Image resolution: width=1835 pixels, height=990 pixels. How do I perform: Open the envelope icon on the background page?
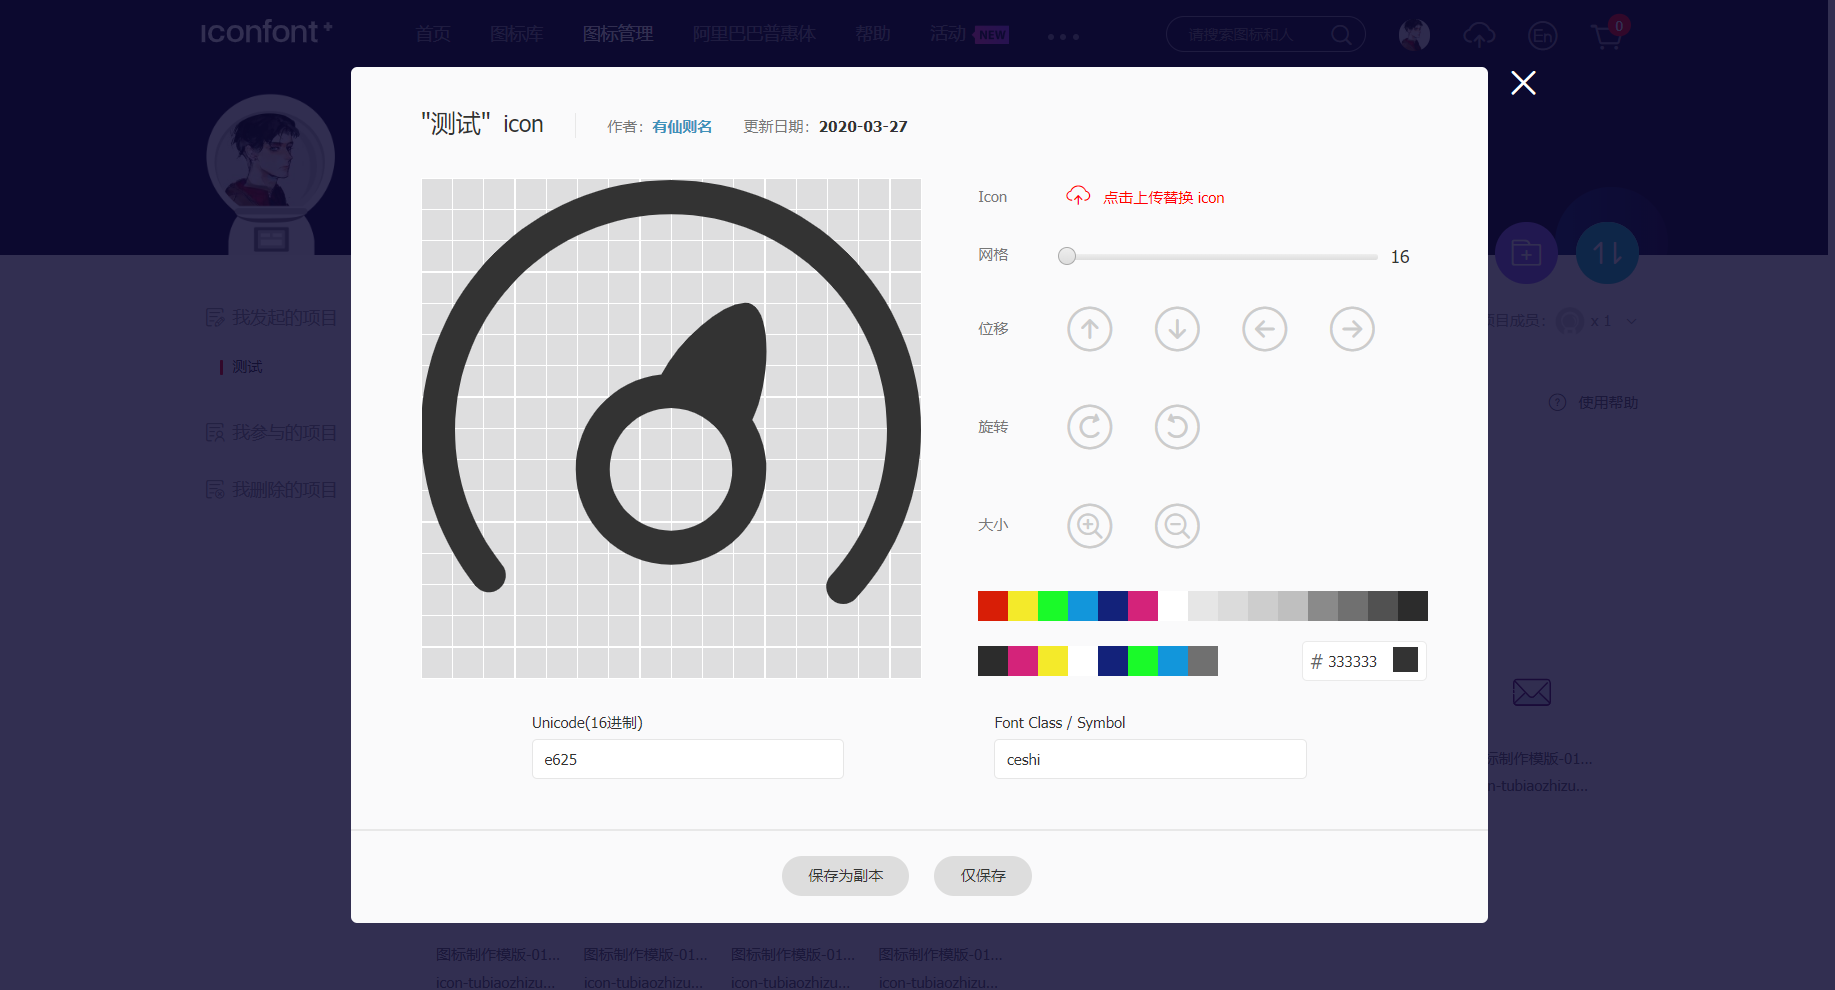tap(1531, 692)
